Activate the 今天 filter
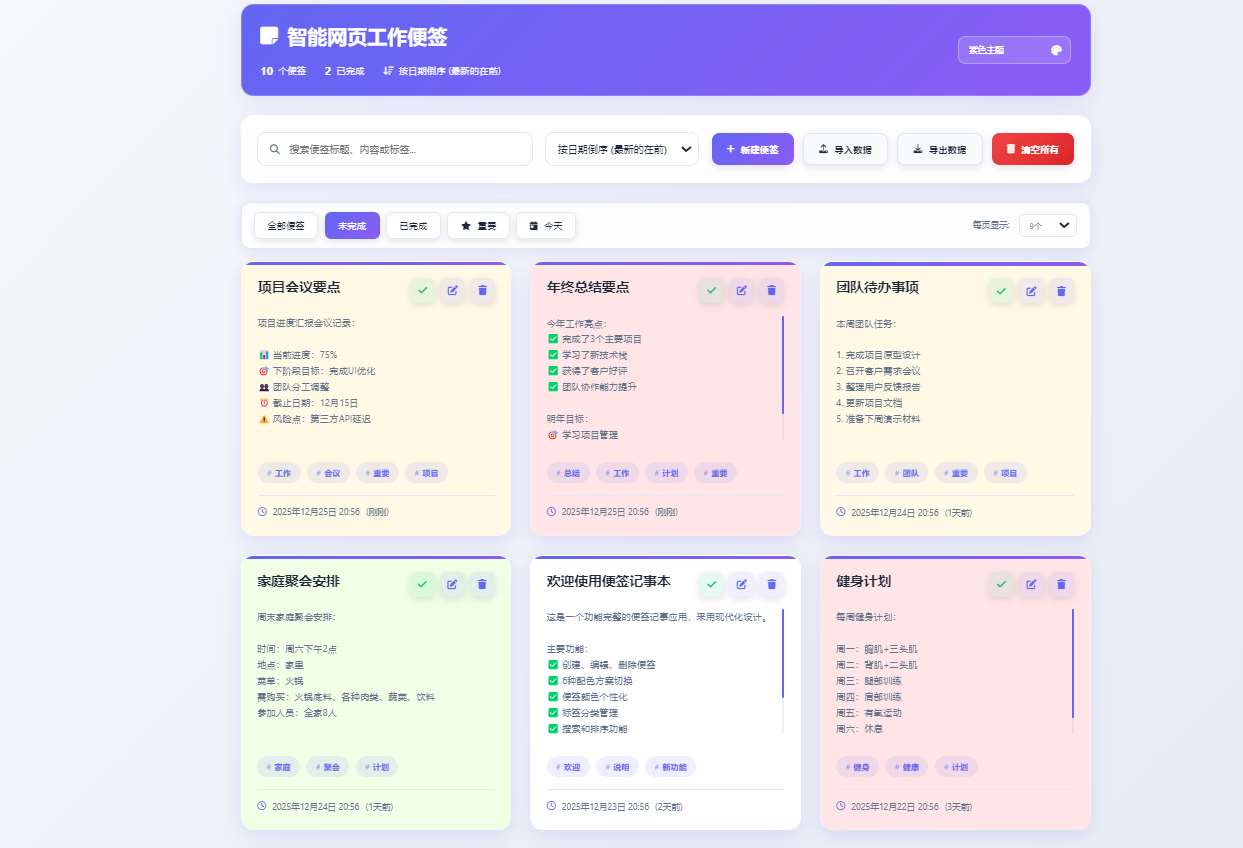Image resolution: width=1243 pixels, height=848 pixels. [x=545, y=225]
